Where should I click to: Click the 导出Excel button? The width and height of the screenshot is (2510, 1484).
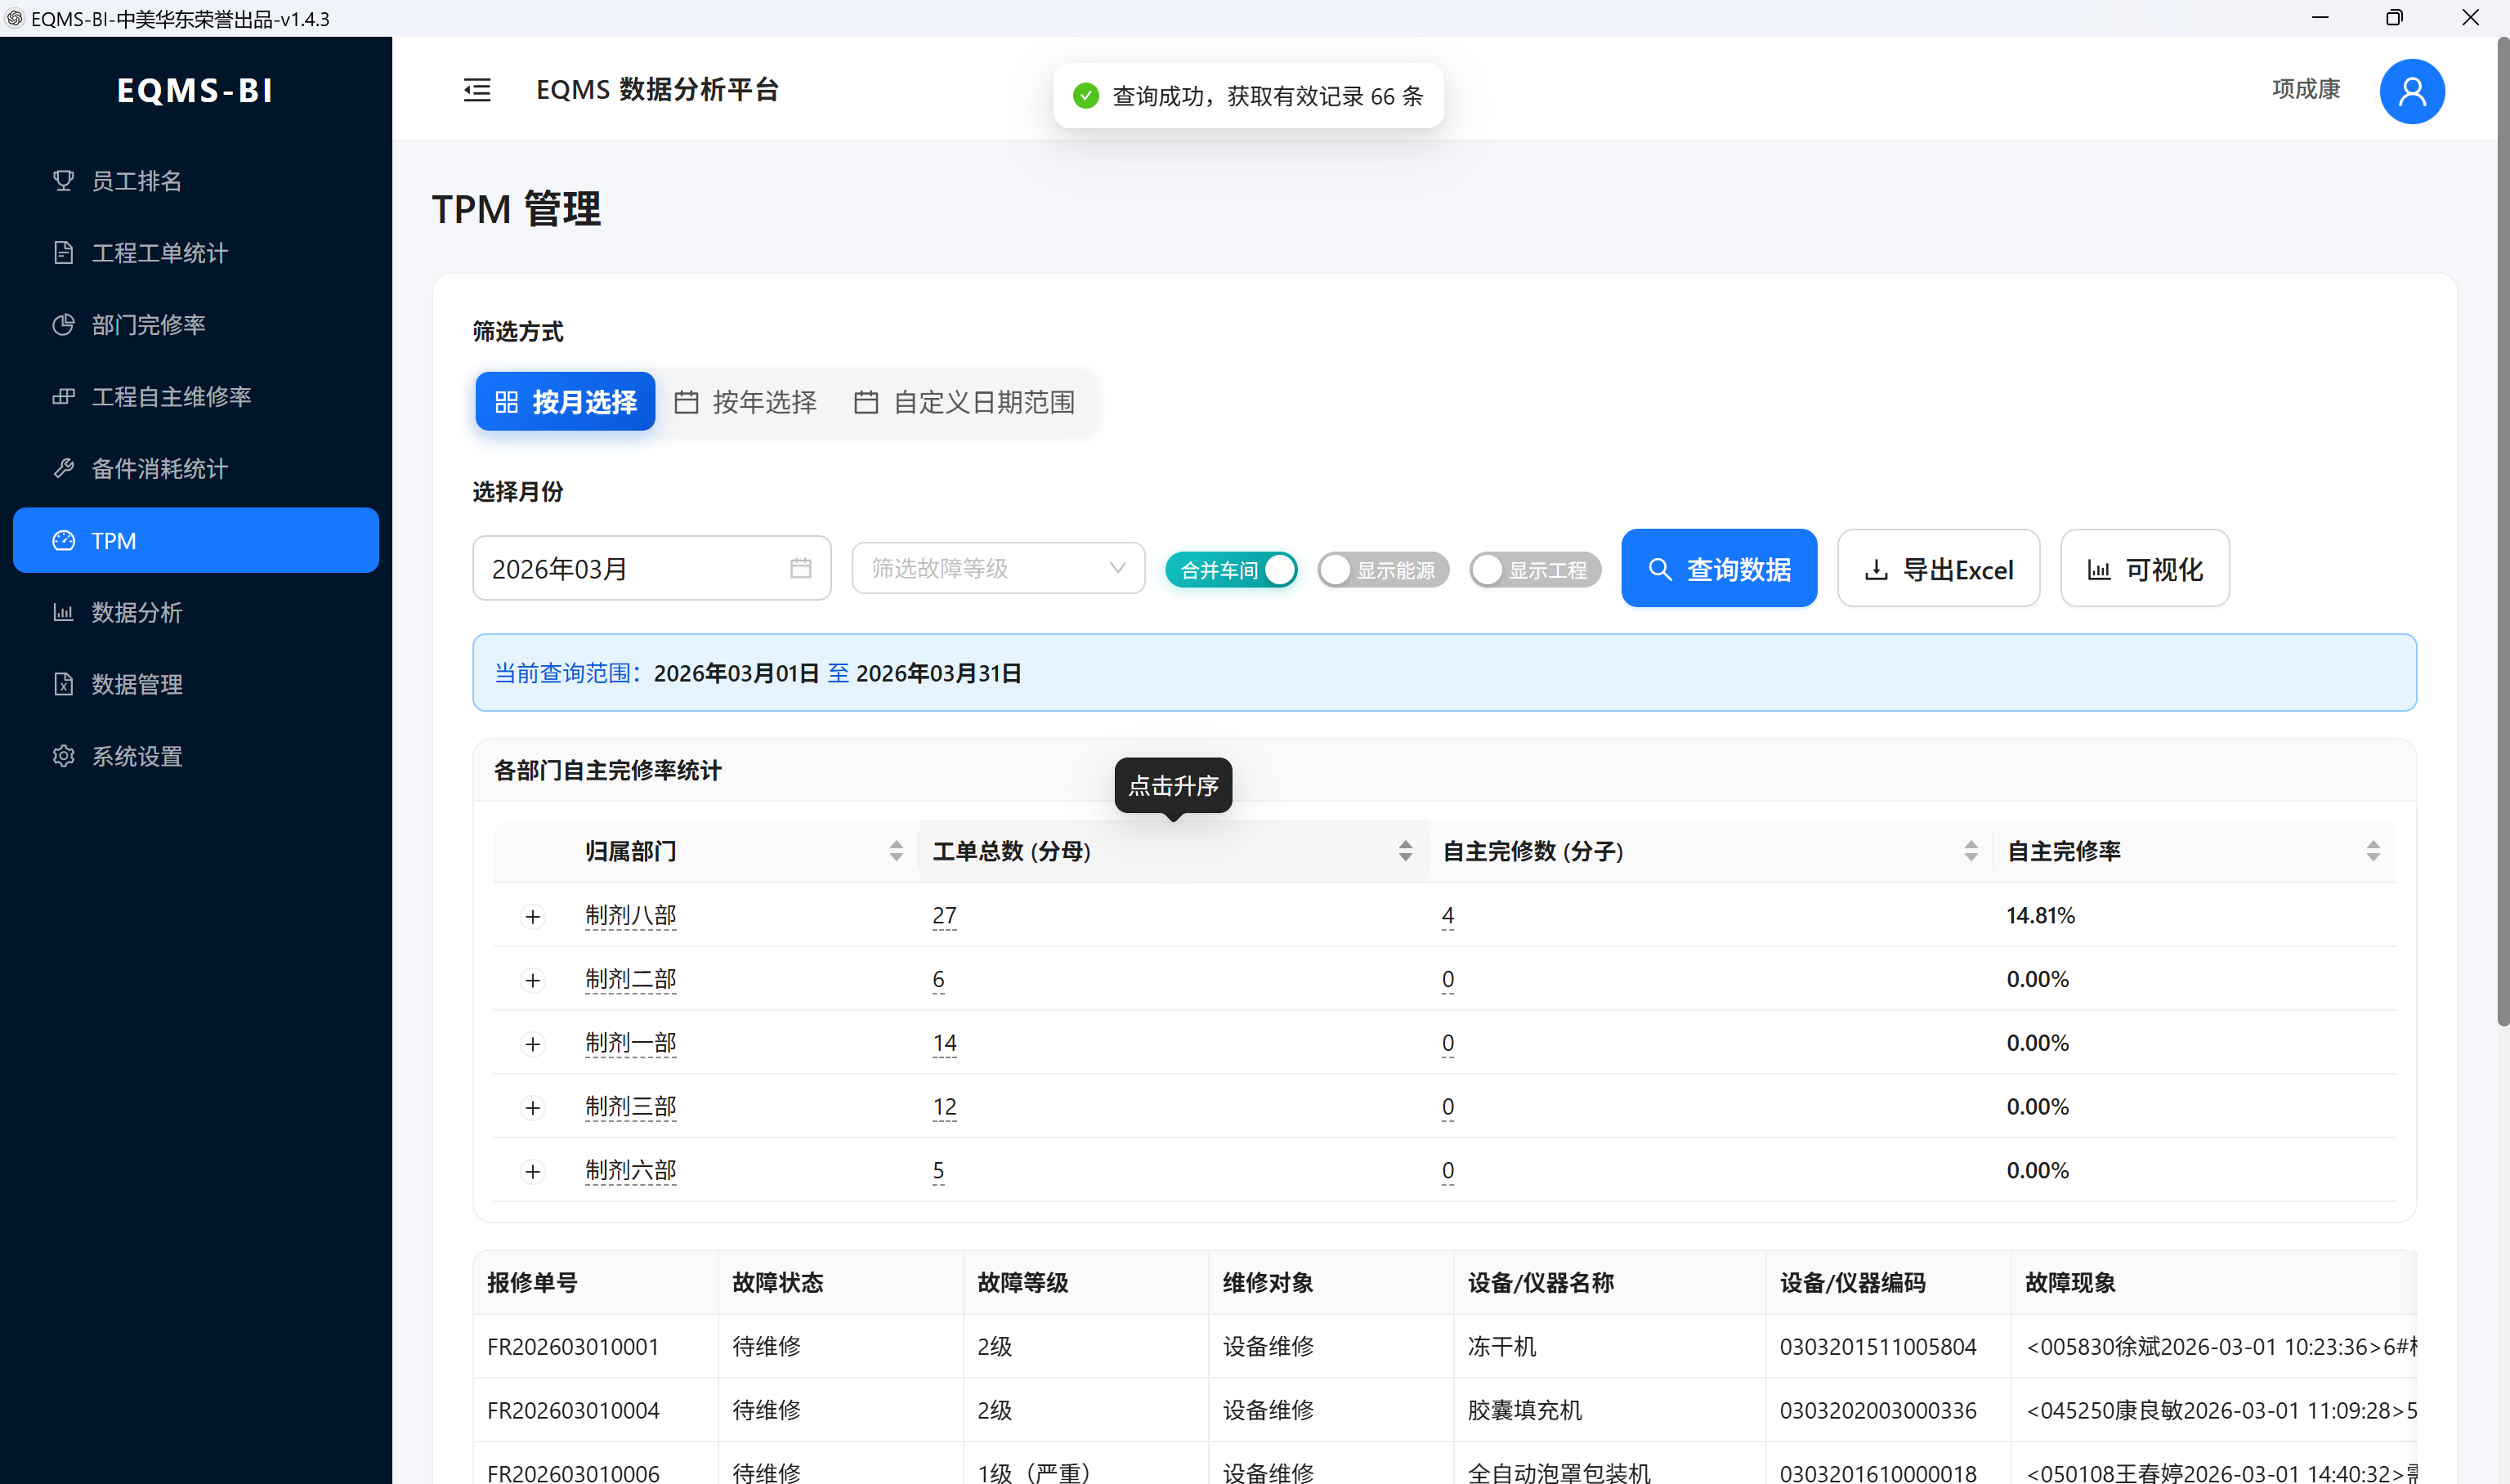click(x=1938, y=568)
